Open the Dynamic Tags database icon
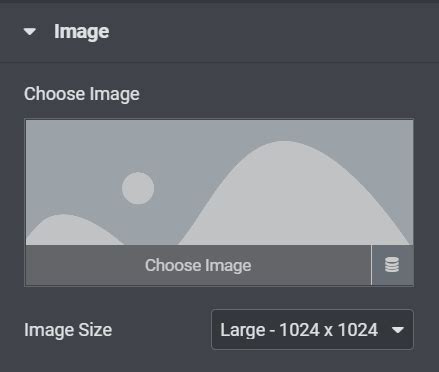Viewport: 439px width, 372px height. coord(392,265)
